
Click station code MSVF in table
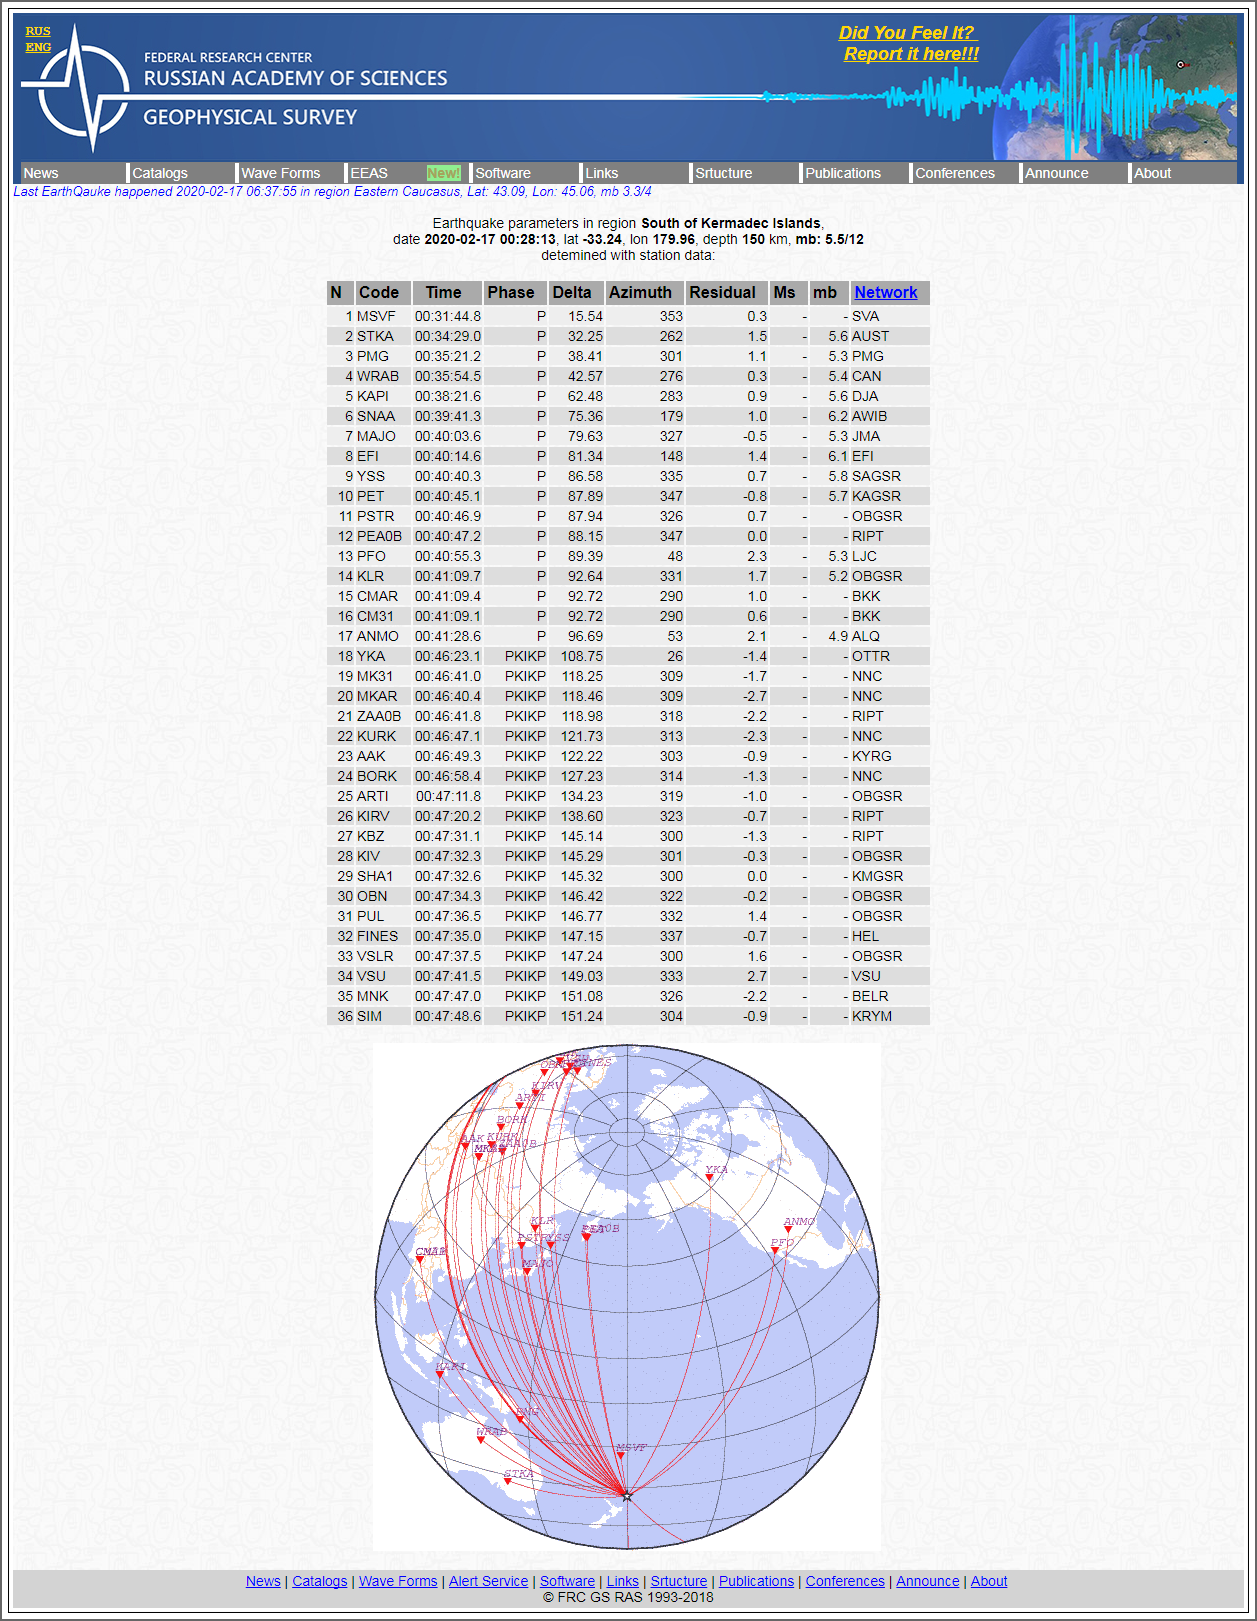click(x=376, y=316)
